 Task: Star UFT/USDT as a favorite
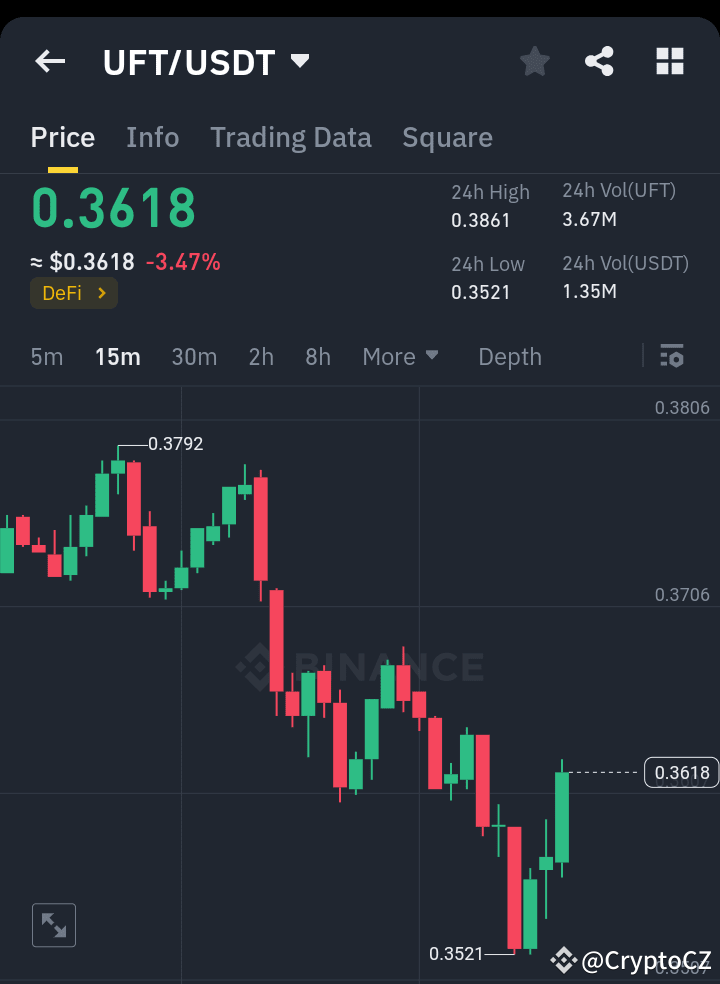pos(534,61)
